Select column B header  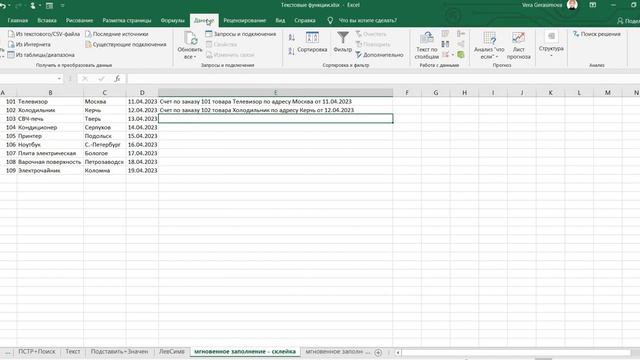pos(50,93)
